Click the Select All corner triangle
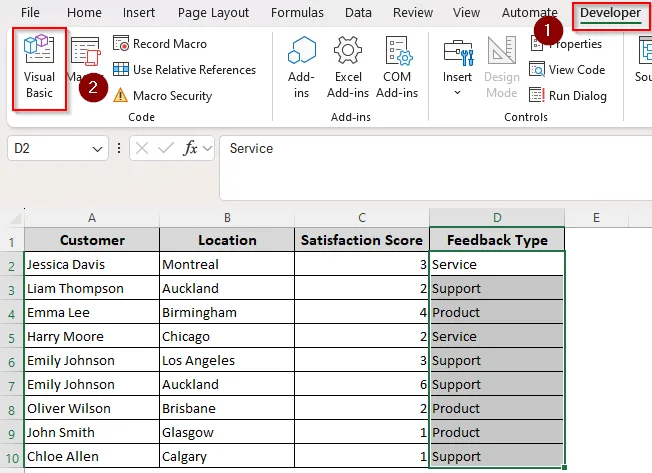Image resolution: width=652 pixels, height=473 pixels. click(15, 218)
